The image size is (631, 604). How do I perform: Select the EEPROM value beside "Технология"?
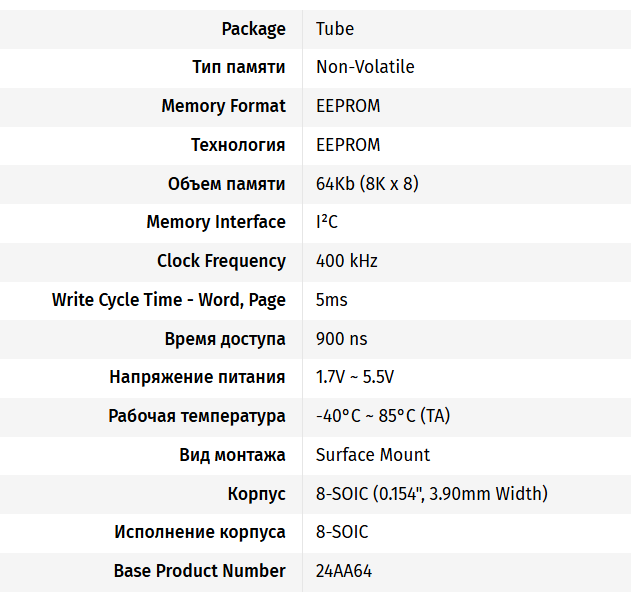pyautogui.click(x=348, y=145)
